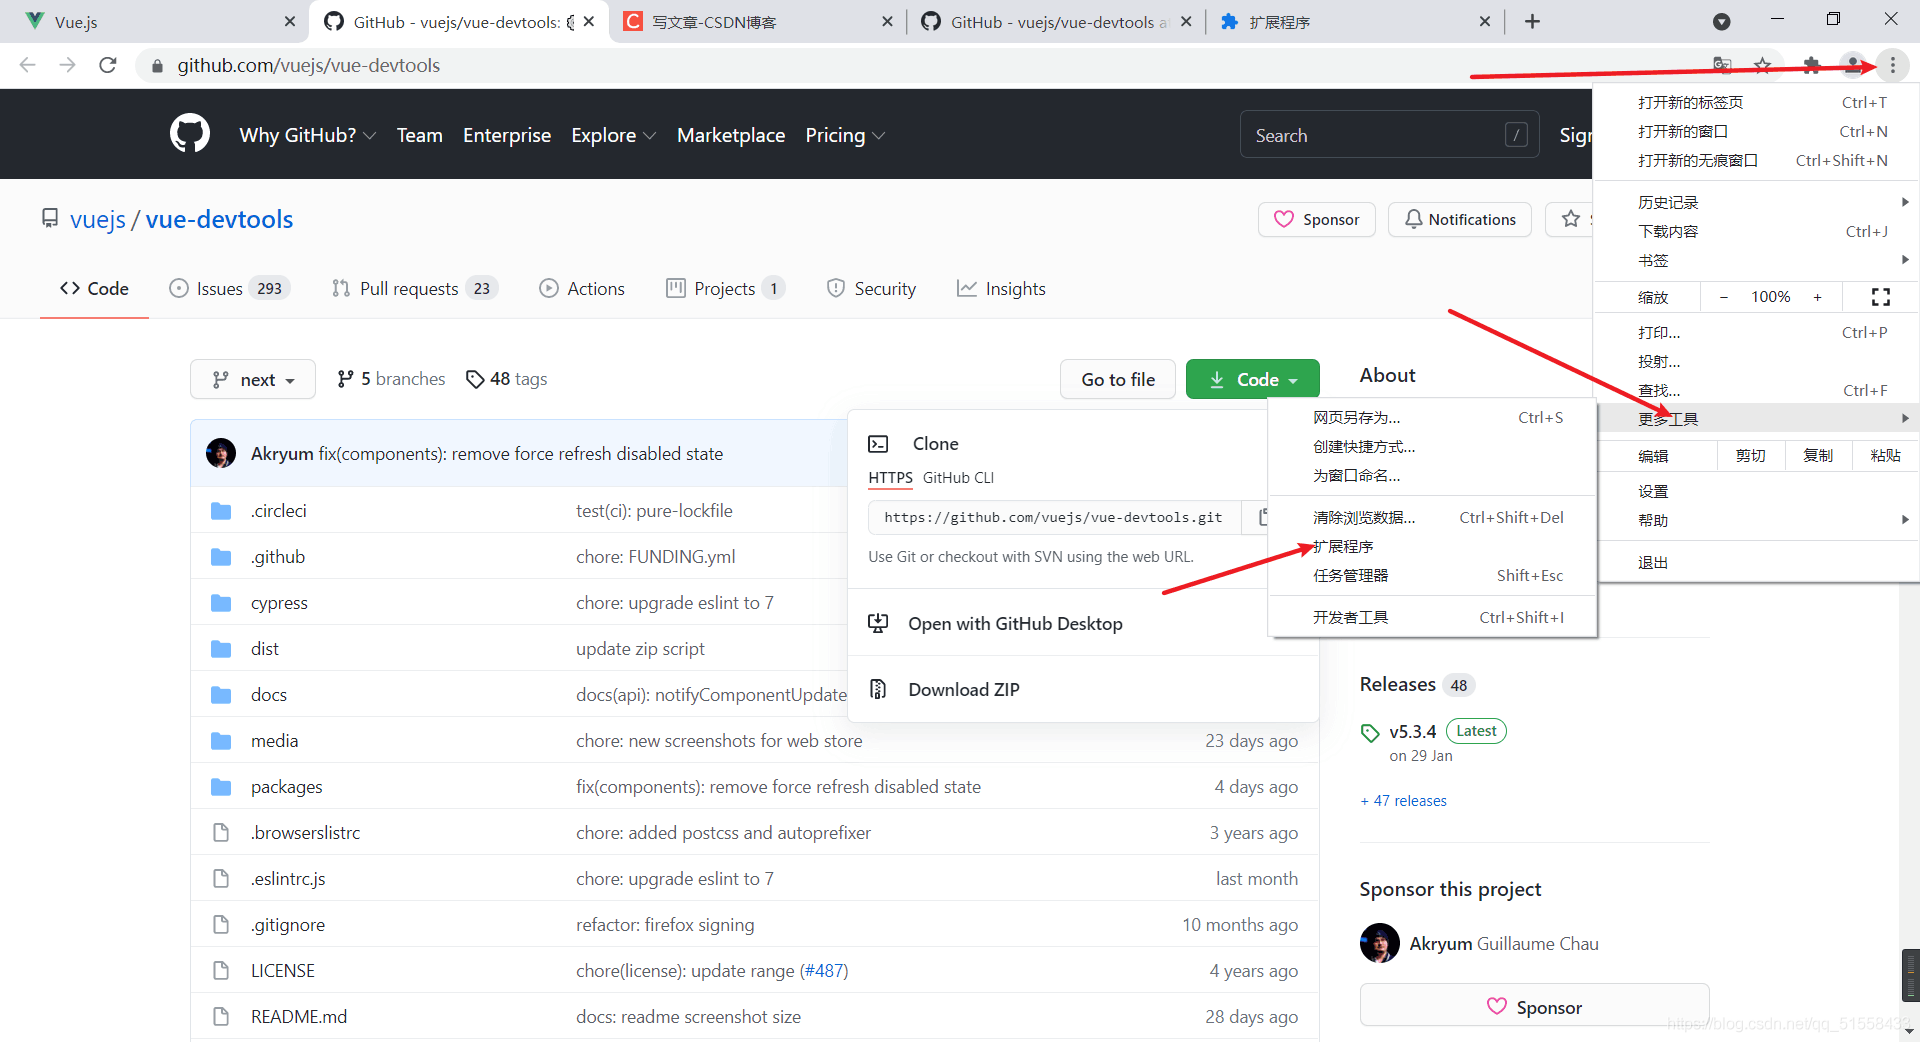Click the fullscreen zoom icon in Chrome menu

pyautogui.click(x=1880, y=297)
